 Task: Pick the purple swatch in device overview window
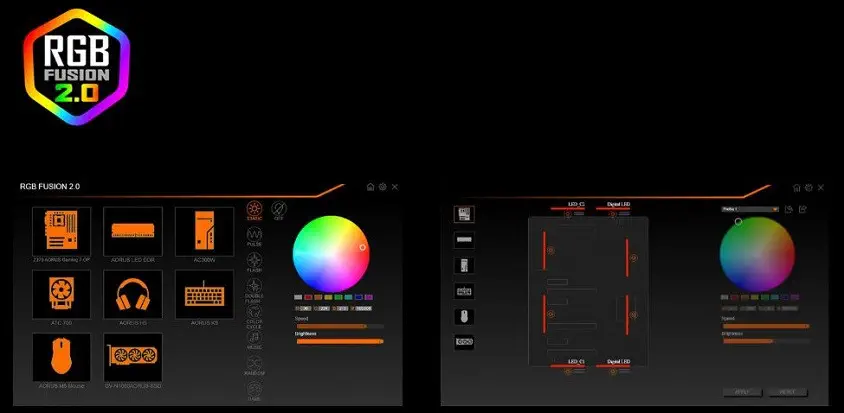tap(369, 297)
